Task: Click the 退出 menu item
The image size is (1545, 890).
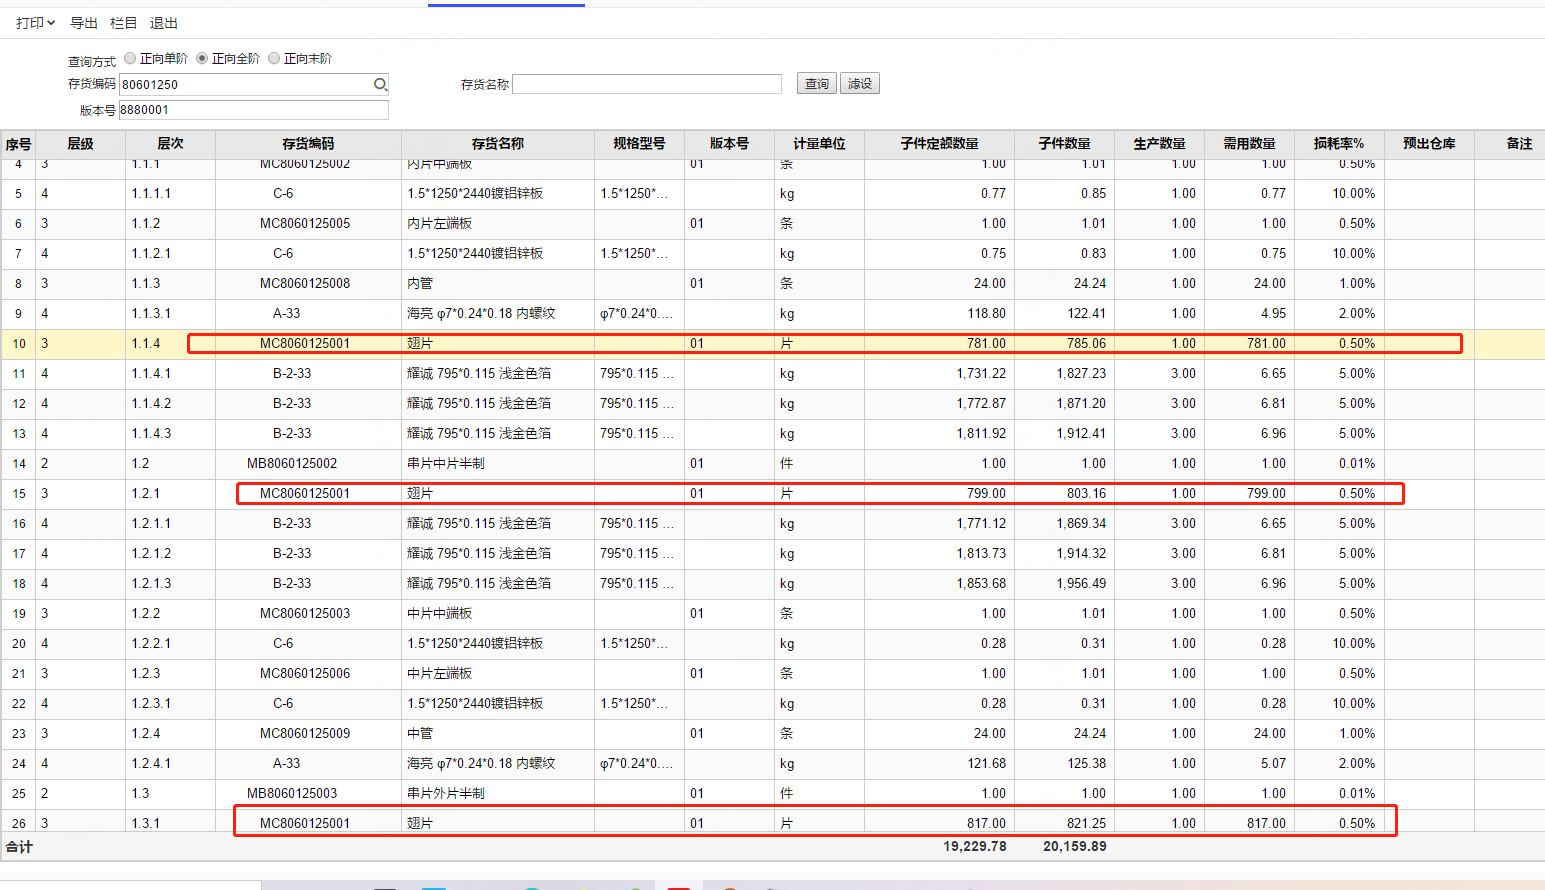Action: point(164,23)
